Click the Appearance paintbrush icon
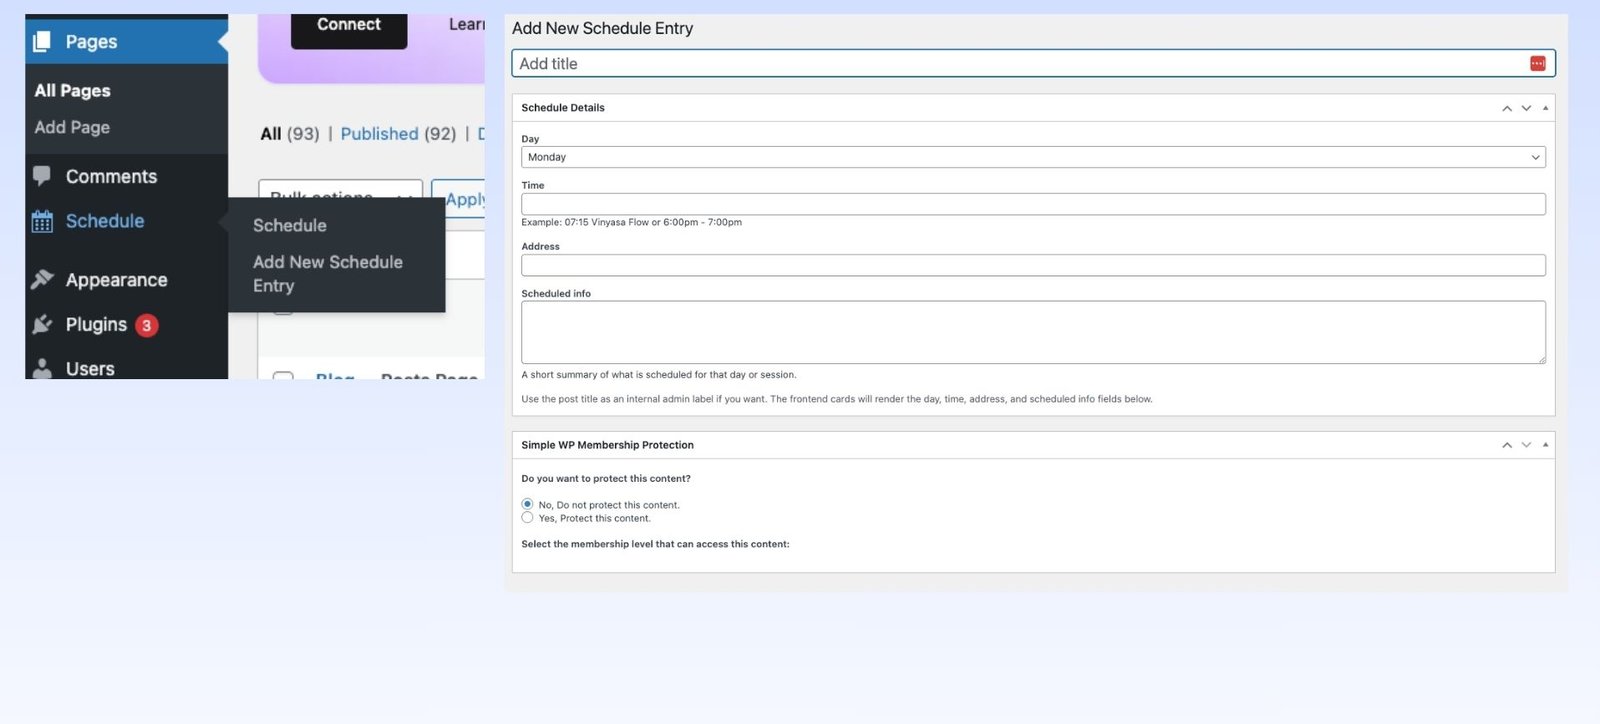Screen dimensions: 1600x724 tap(42, 280)
